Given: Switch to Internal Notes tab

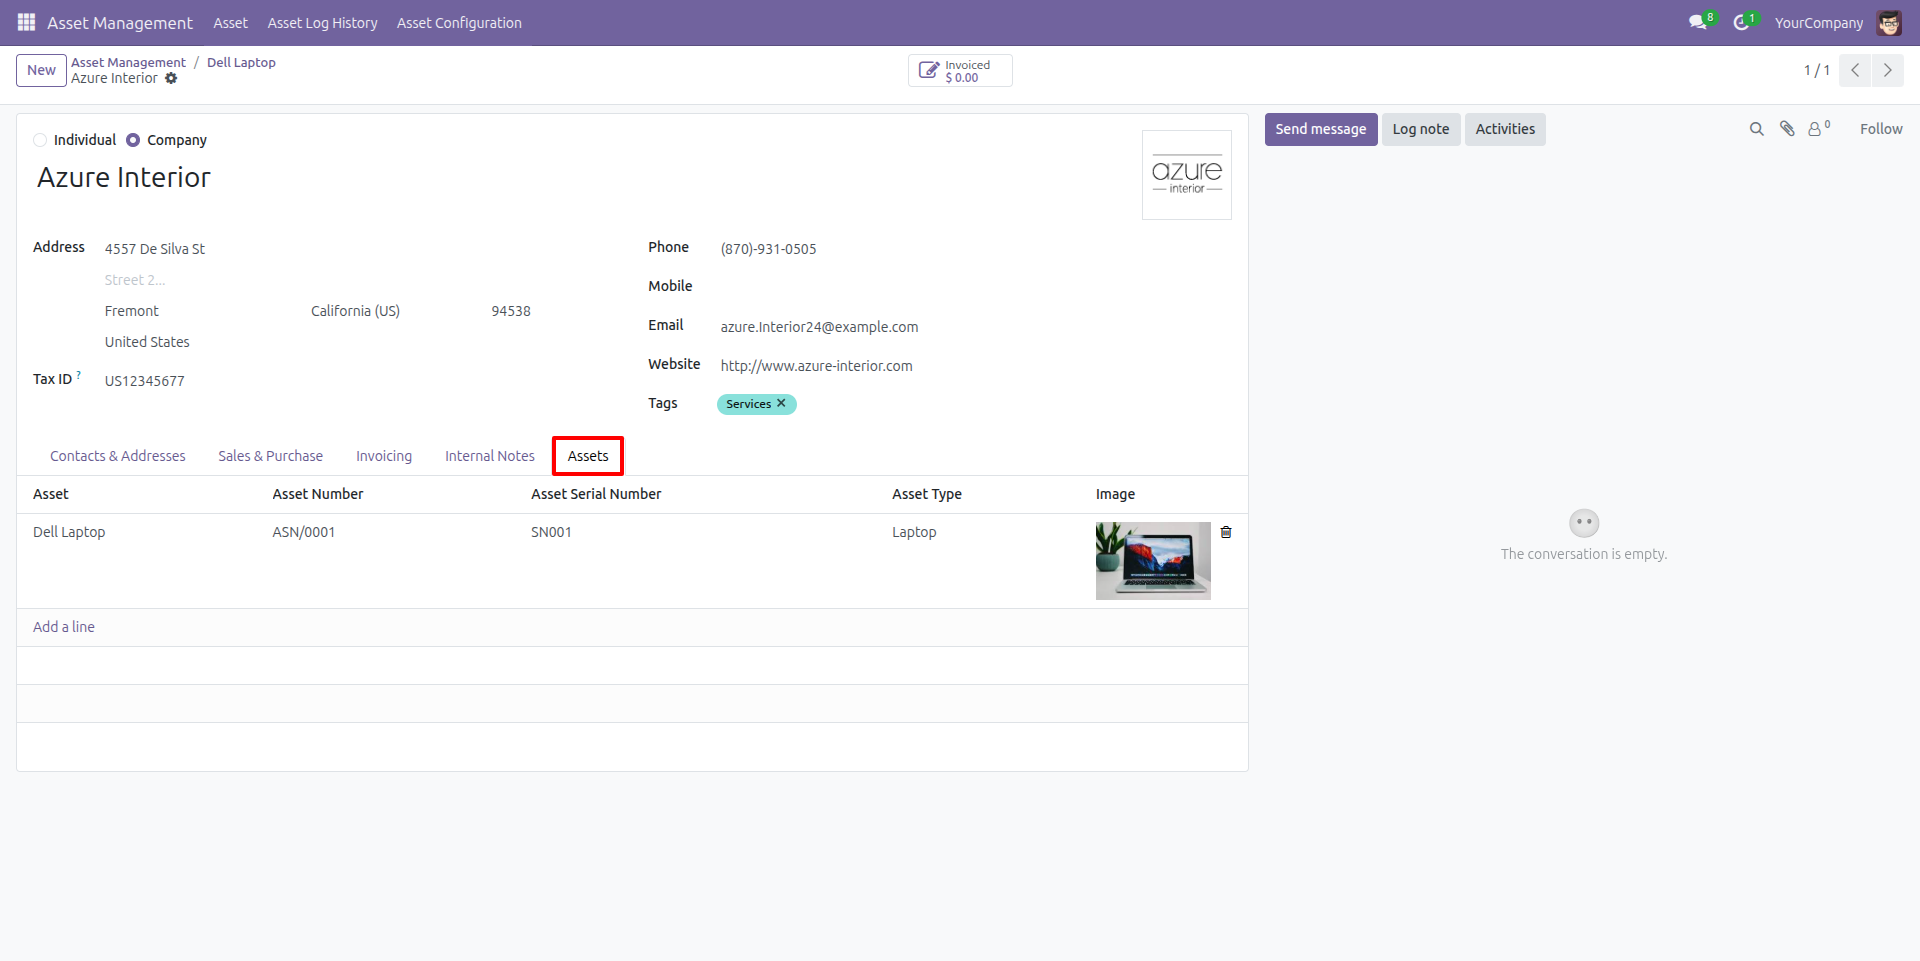Looking at the screenshot, I should point(490,456).
